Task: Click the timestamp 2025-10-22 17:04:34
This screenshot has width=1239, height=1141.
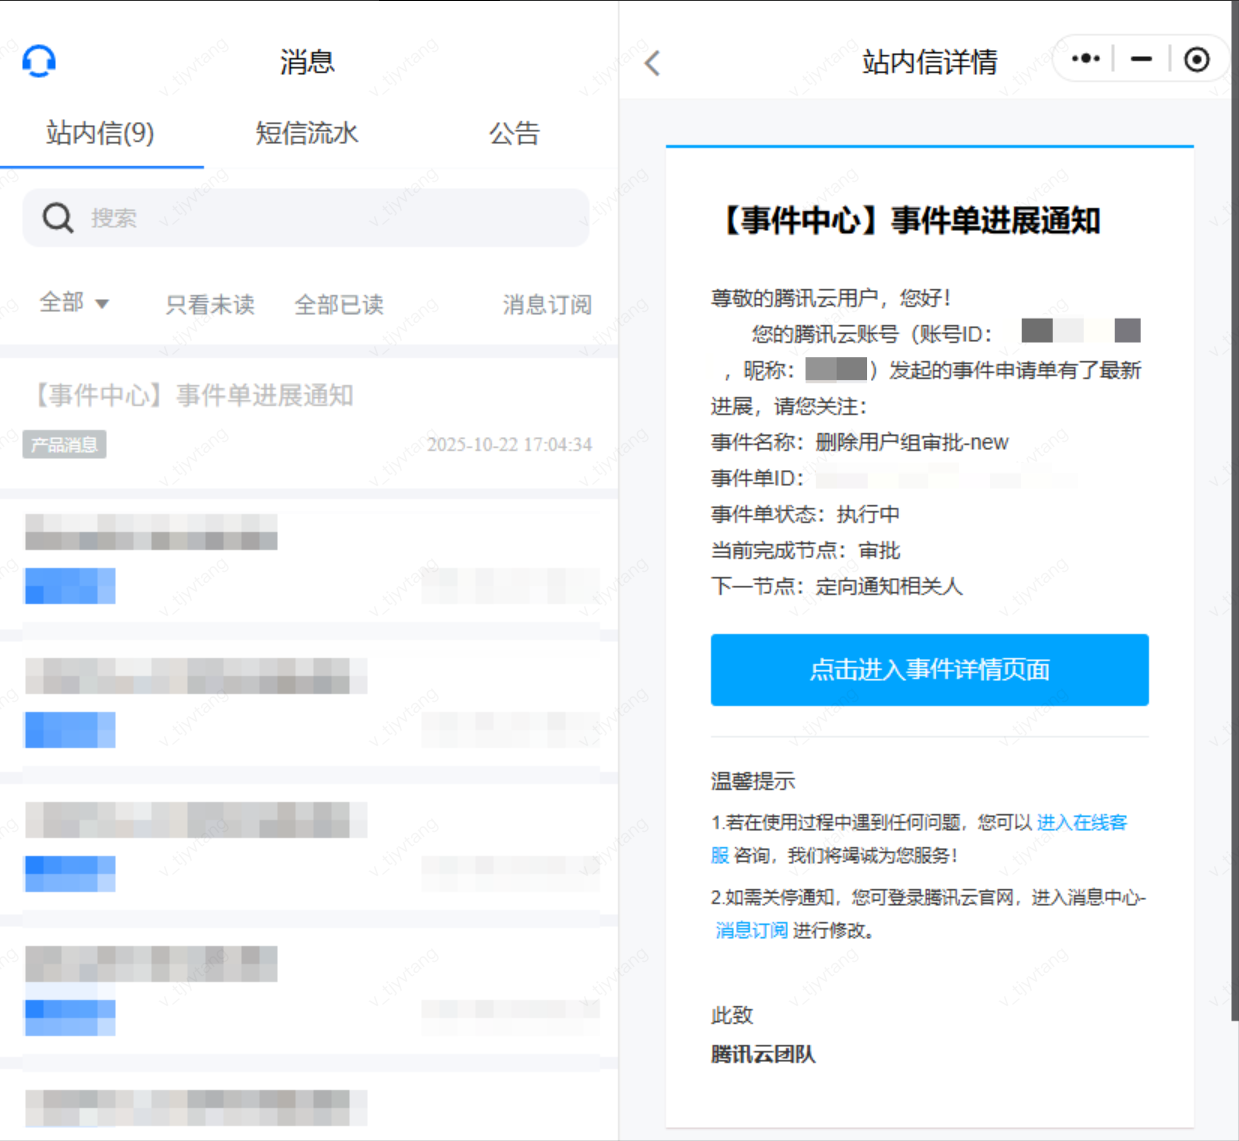Action: (x=509, y=445)
